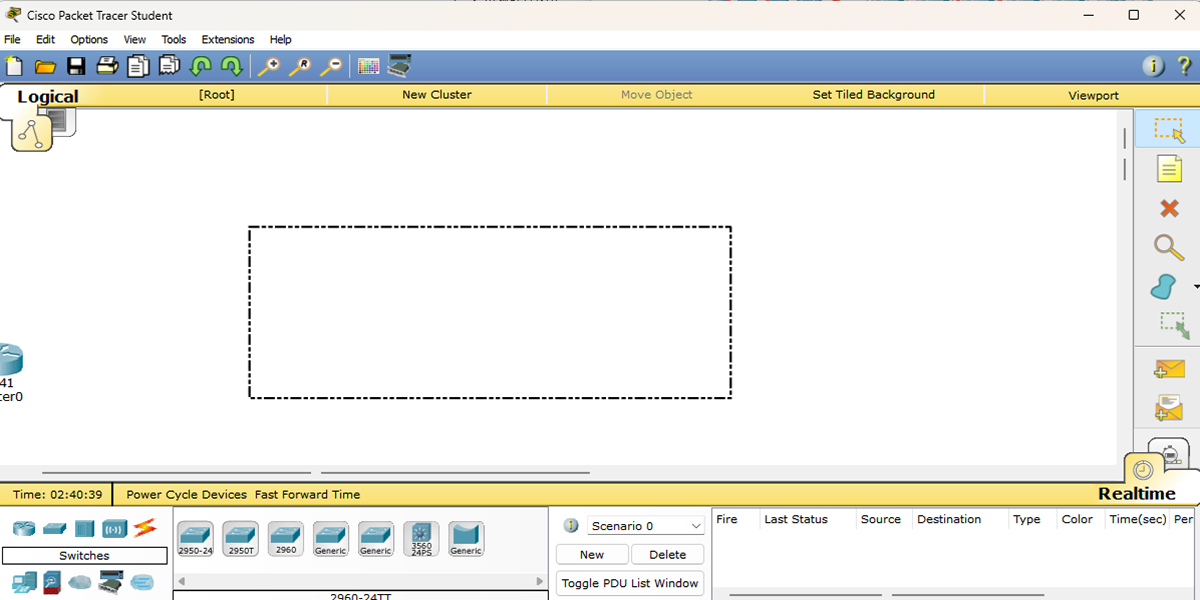The height and width of the screenshot is (600, 1200).
Task: Pick the 3560 24PS multilayer switch
Action: [x=421, y=539]
